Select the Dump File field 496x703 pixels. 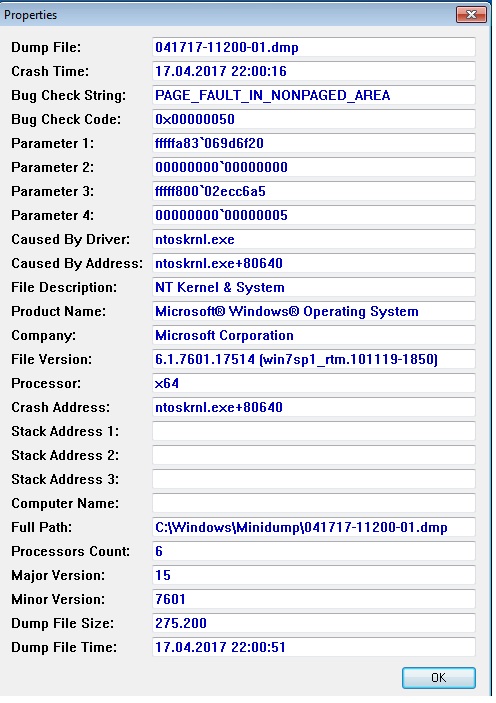click(313, 47)
